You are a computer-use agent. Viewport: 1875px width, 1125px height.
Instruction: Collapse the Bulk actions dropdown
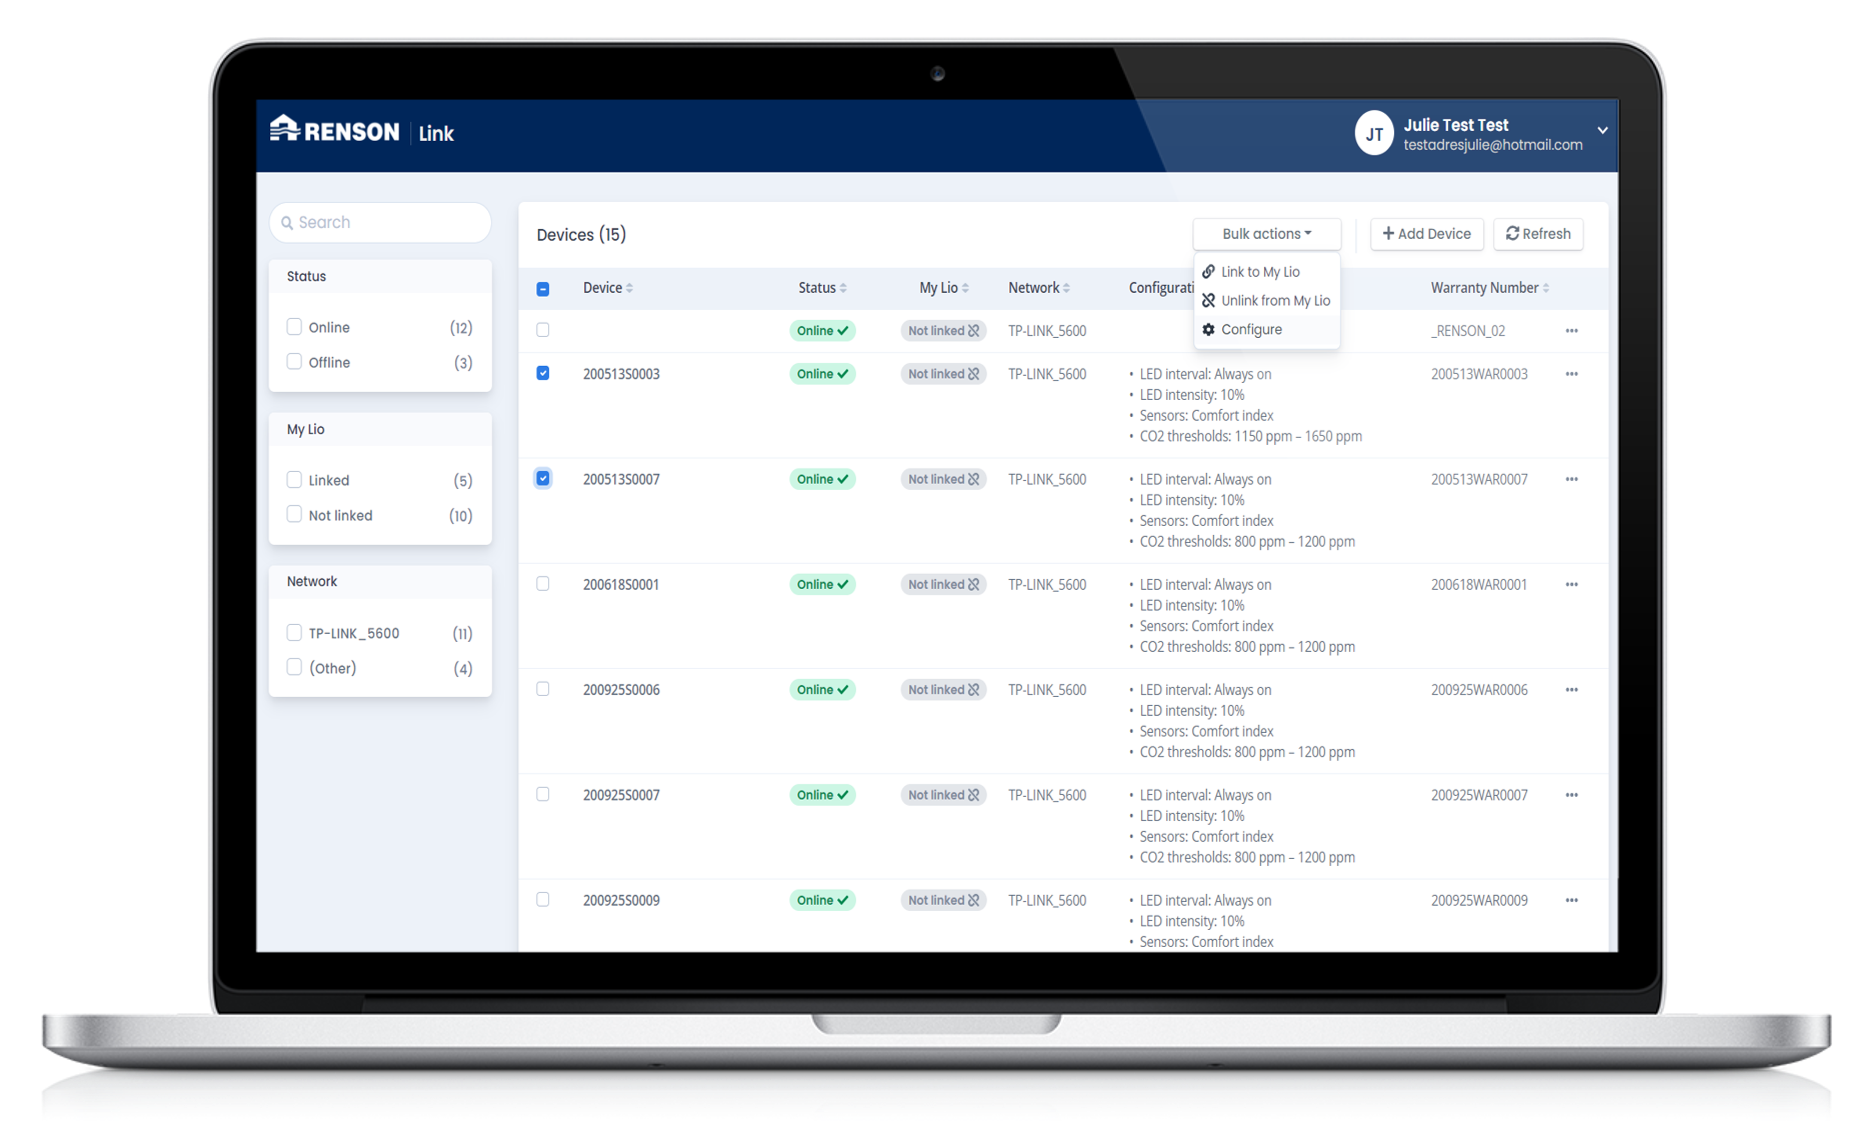[1266, 234]
